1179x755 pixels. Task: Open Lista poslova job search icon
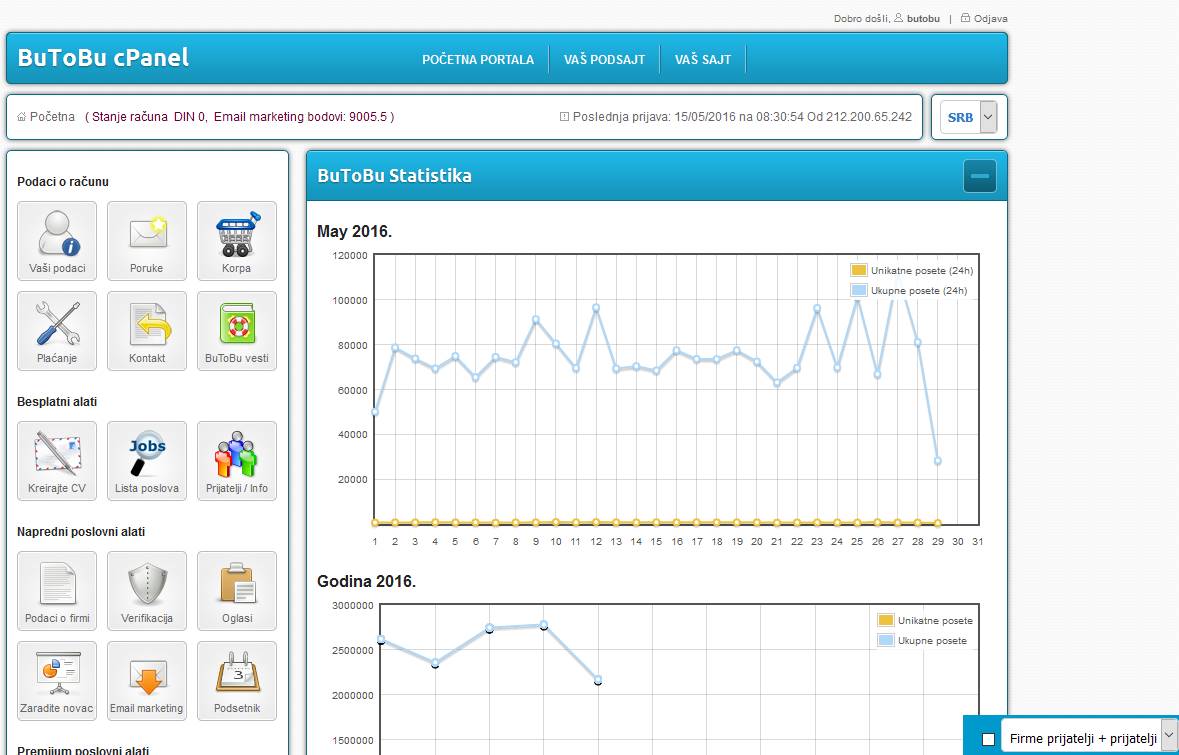(146, 460)
